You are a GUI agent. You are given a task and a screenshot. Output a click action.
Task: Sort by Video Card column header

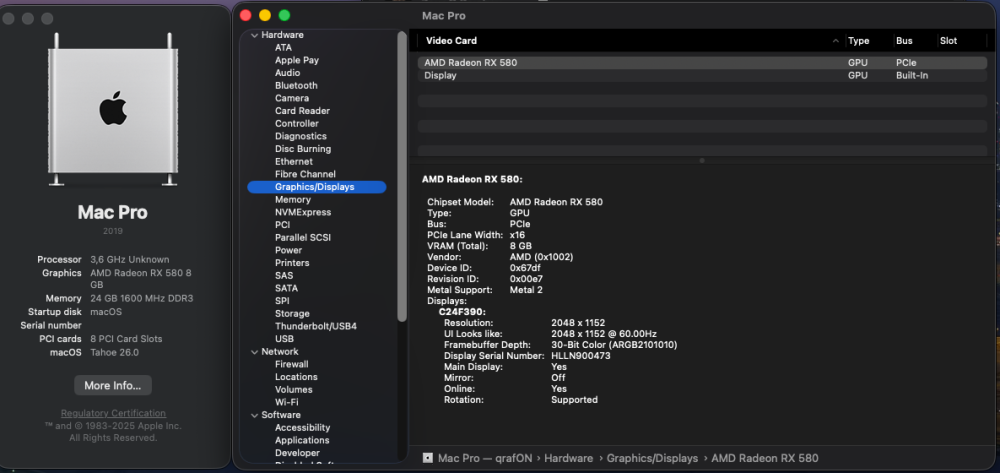[451, 41]
